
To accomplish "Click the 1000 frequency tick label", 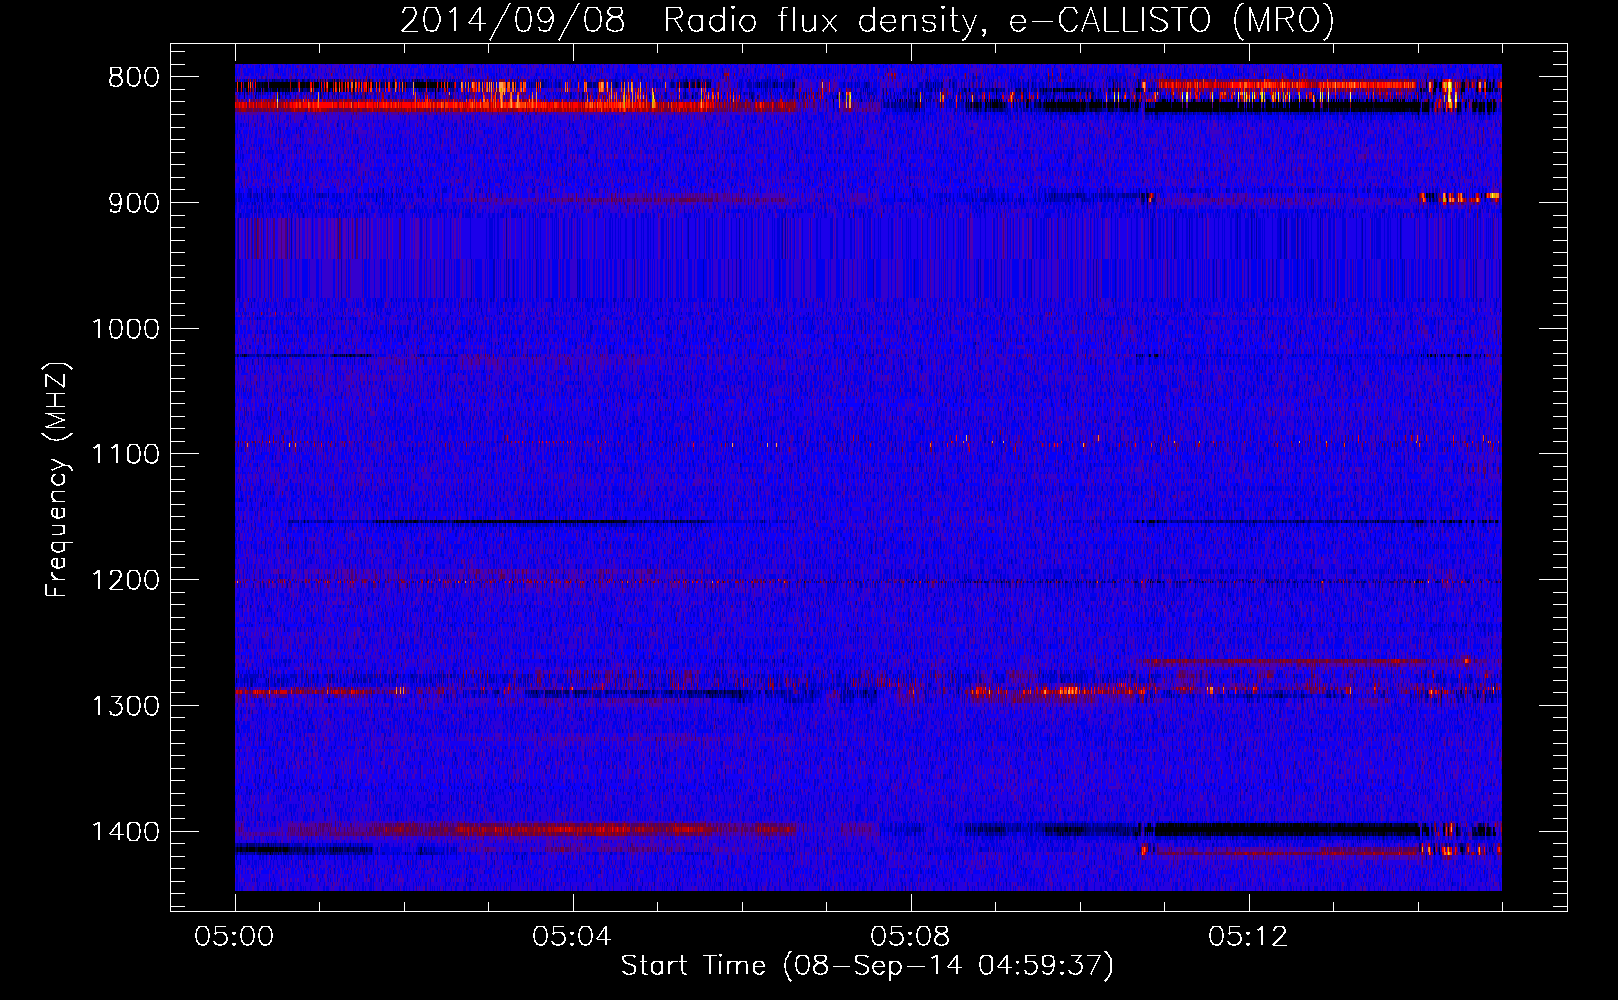I will pyautogui.click(x=125, y=329).
